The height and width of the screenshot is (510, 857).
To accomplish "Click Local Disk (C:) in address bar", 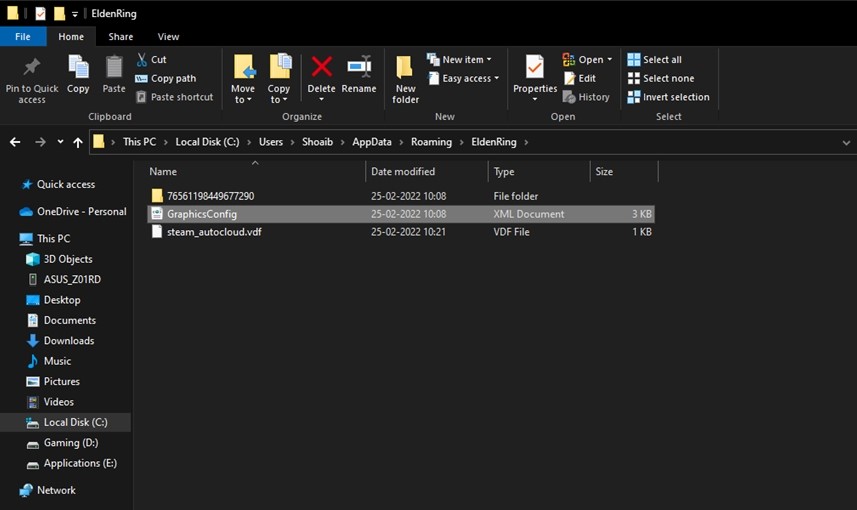I will [207, 142].
